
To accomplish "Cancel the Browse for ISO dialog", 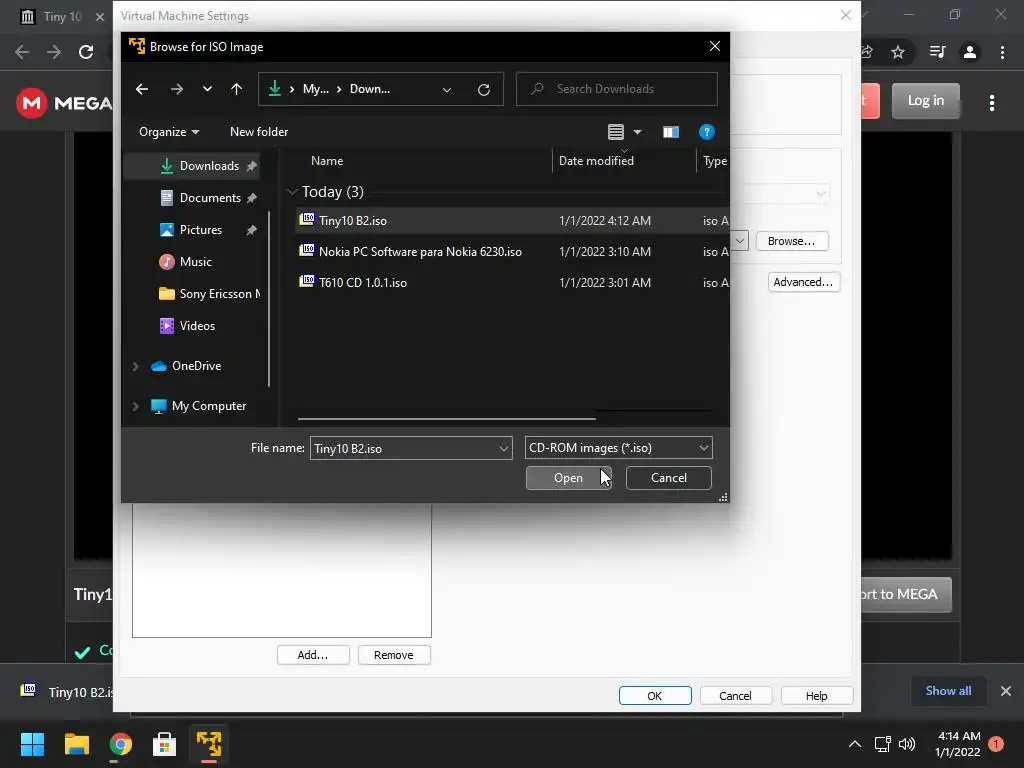I will 669,478.
